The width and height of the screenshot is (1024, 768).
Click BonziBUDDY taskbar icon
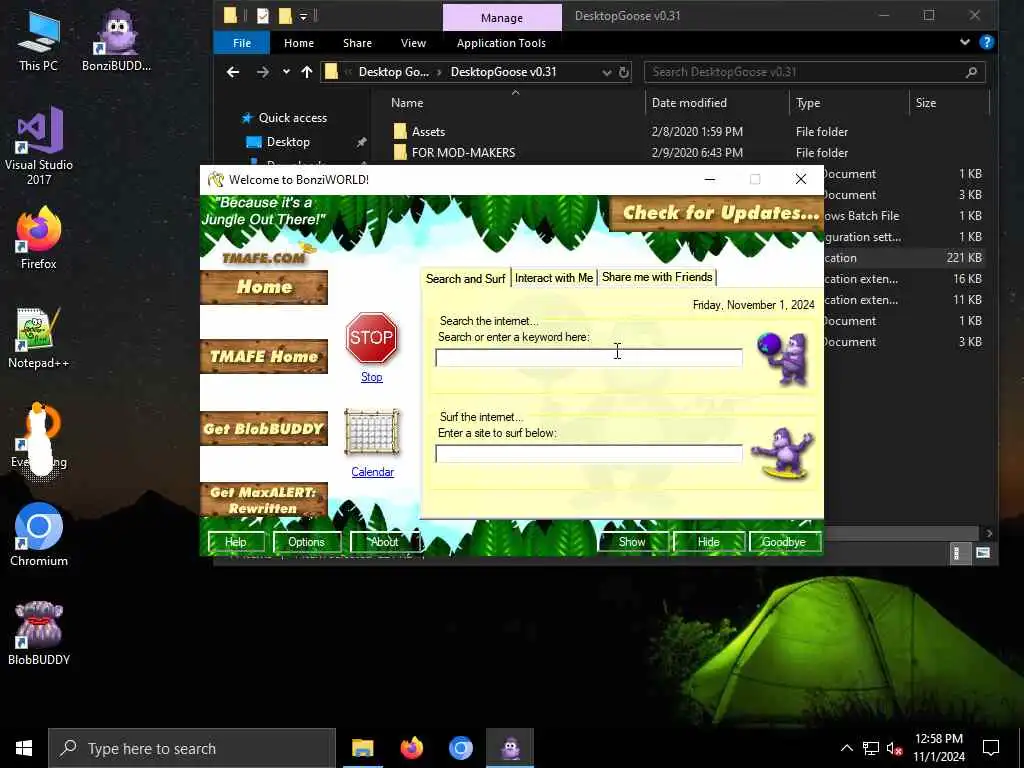510,748
